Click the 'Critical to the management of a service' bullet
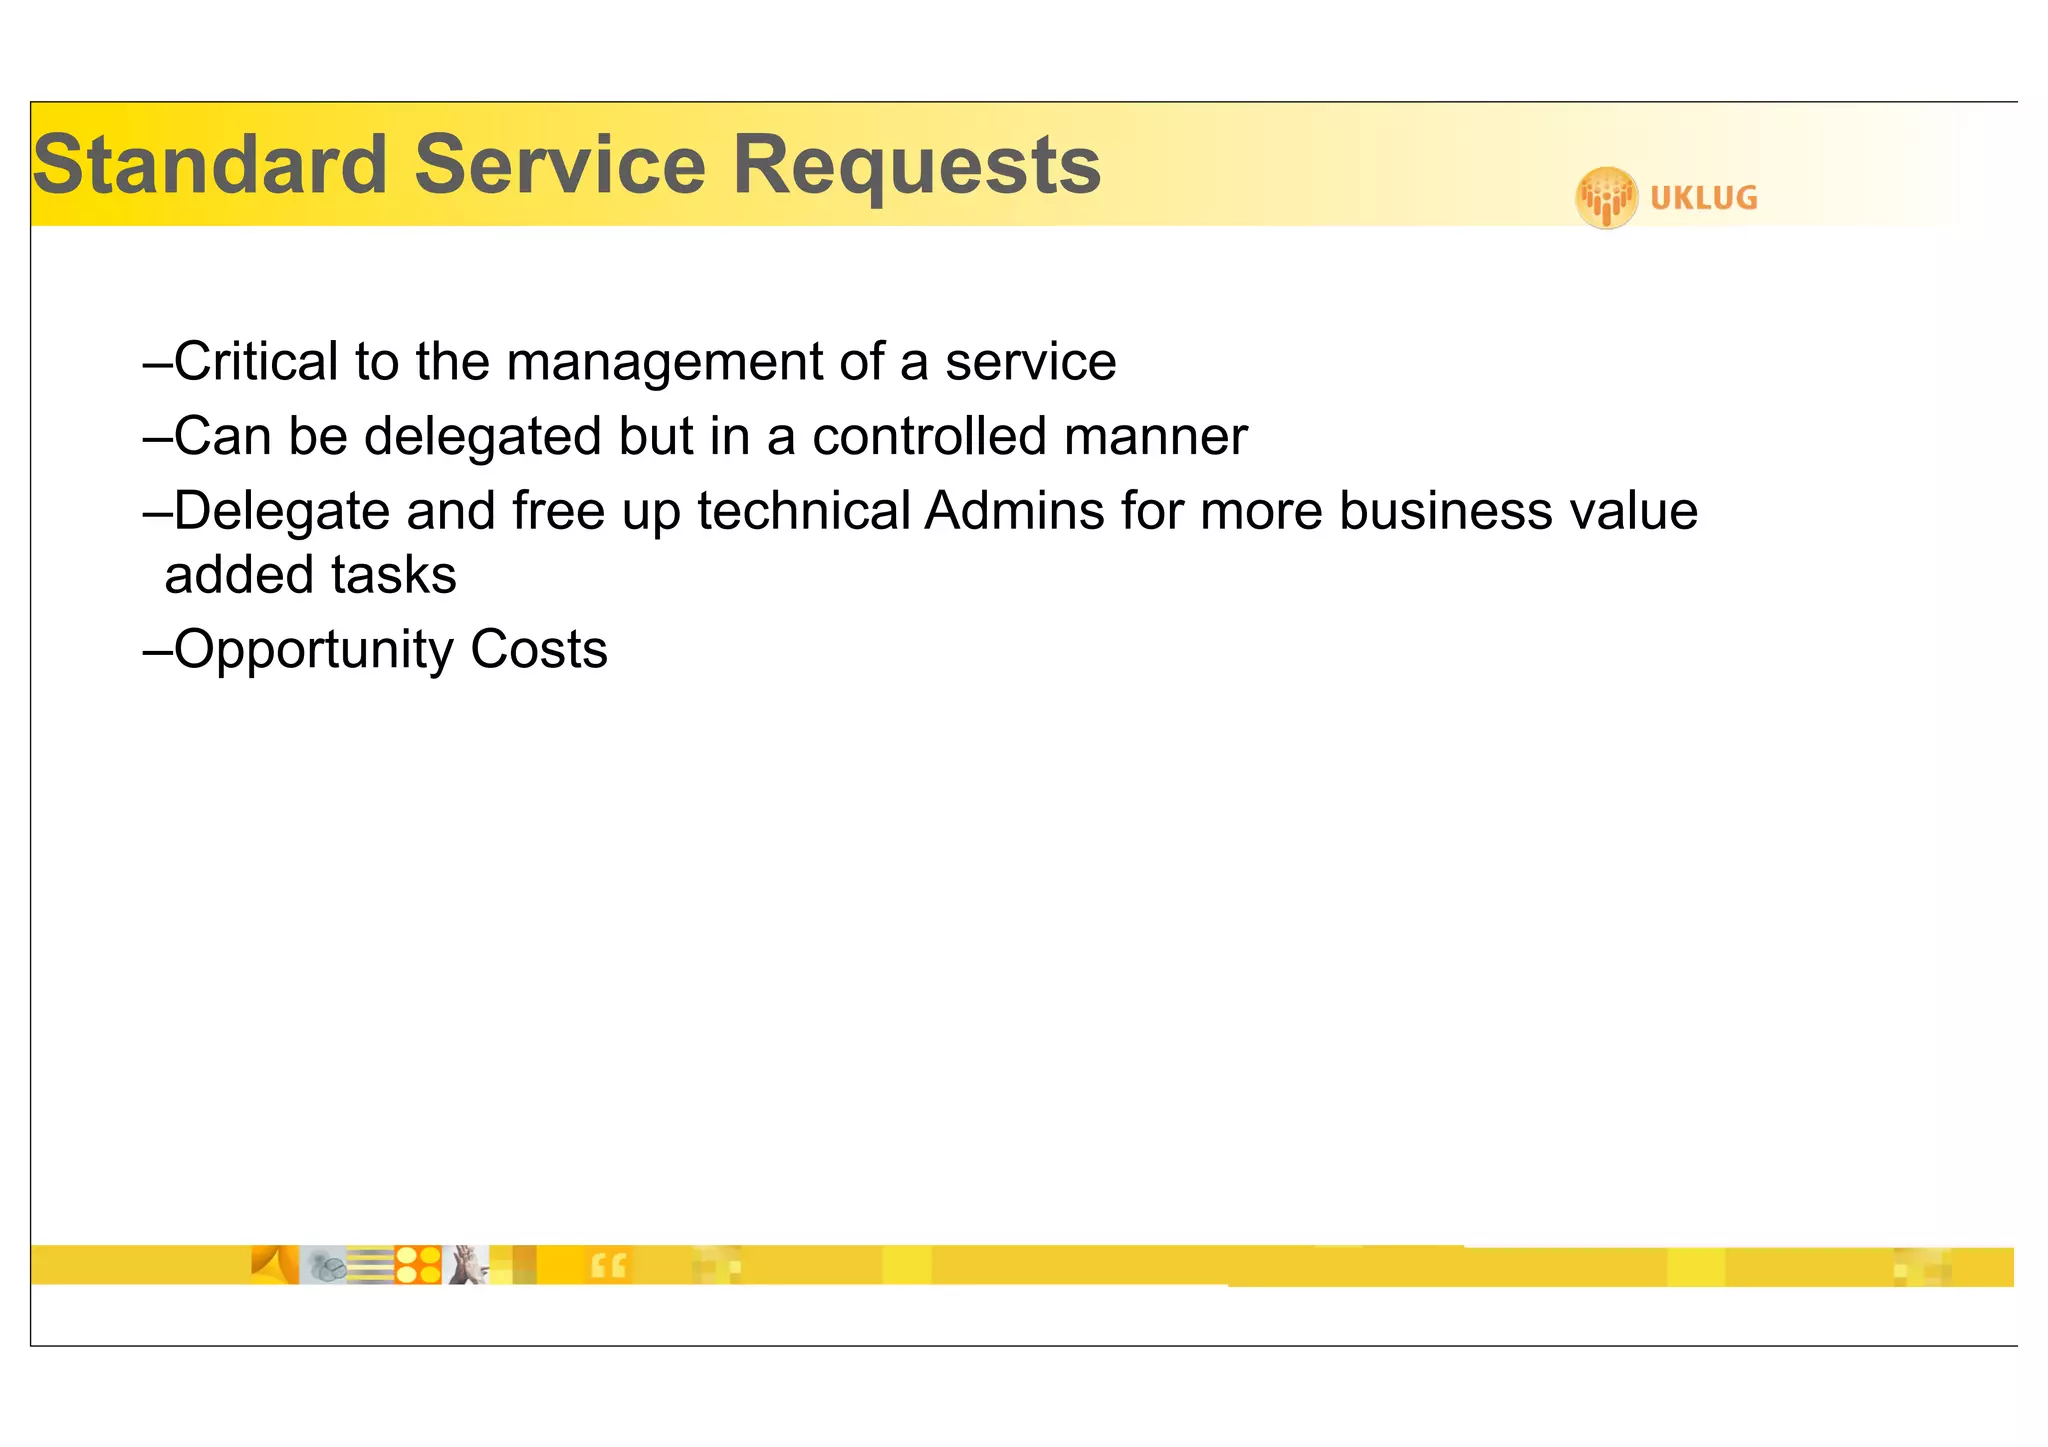This screenshot has width=2048, height=1447. click(630, 361)
